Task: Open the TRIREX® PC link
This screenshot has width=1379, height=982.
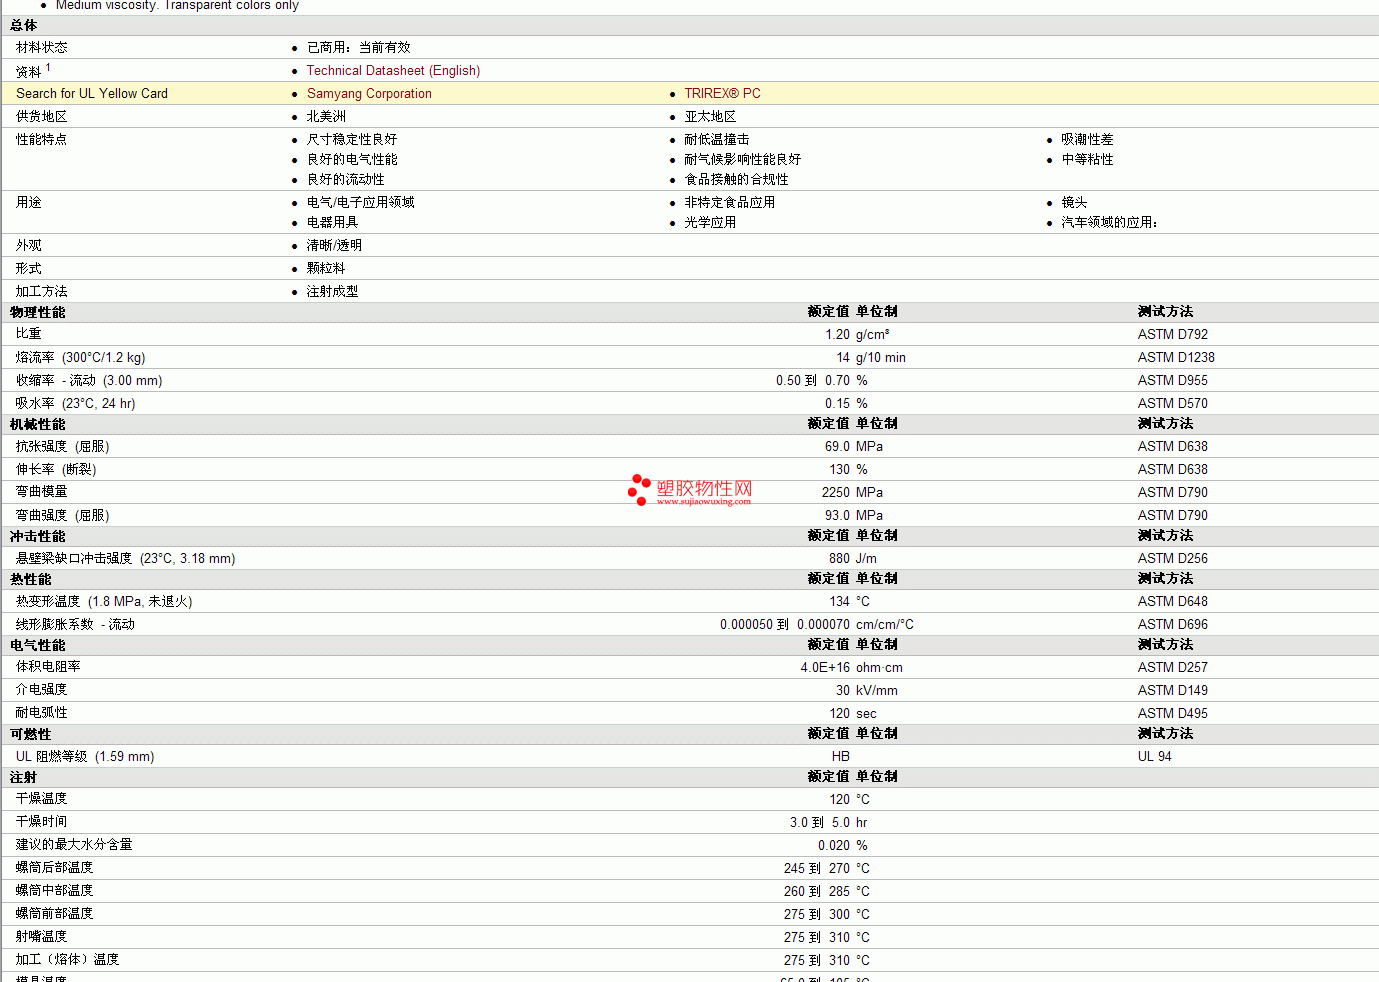Action: pyautogui.click(x=722, y=94)
